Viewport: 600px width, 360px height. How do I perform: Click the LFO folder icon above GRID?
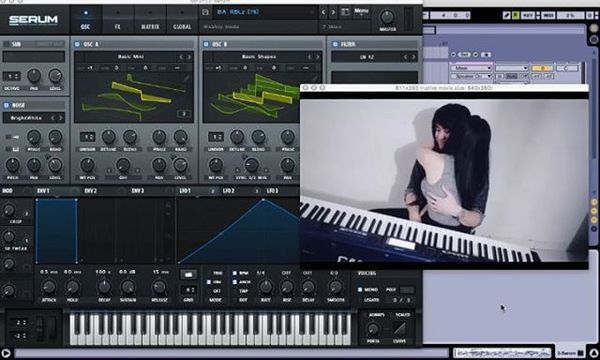[x=188, y=274]
